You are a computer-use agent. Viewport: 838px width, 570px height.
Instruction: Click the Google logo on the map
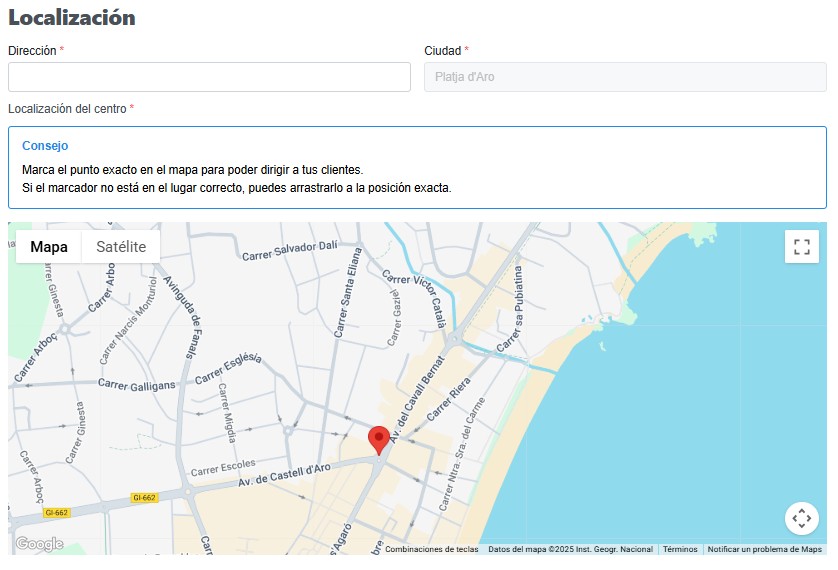click(x=39, y=544)
